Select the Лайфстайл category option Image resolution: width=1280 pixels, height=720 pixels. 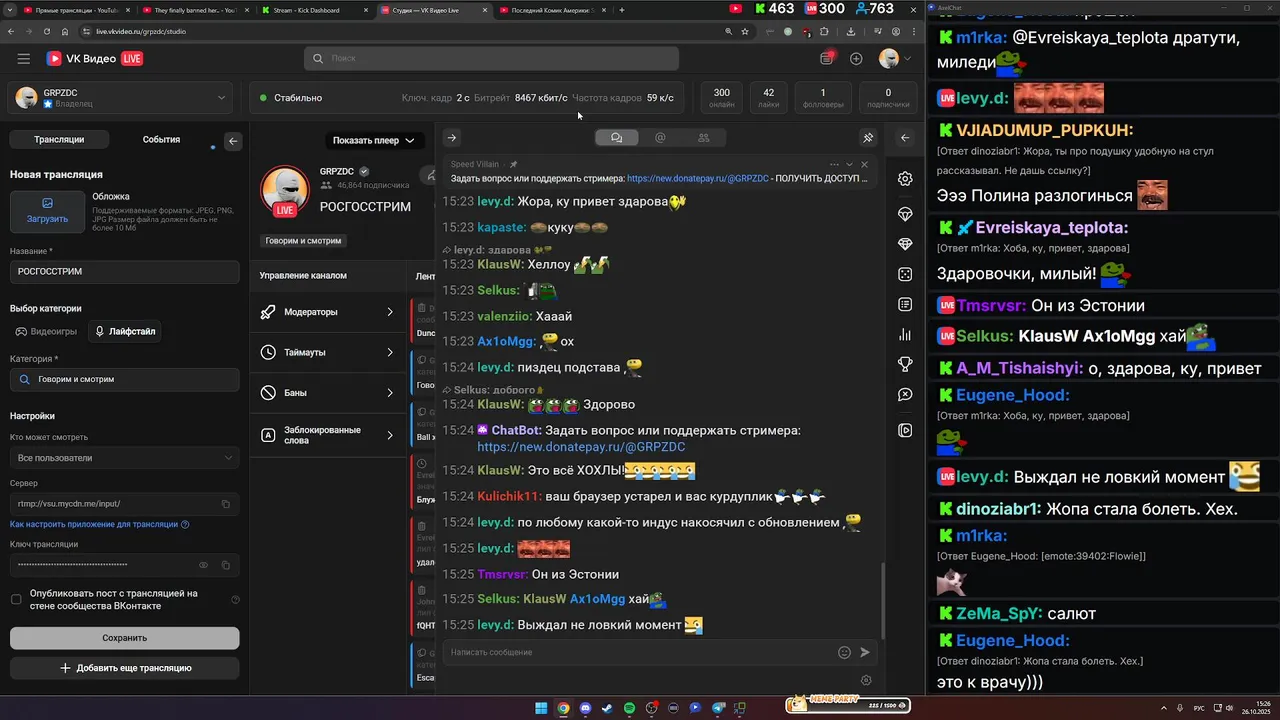(x=125, y=331)
